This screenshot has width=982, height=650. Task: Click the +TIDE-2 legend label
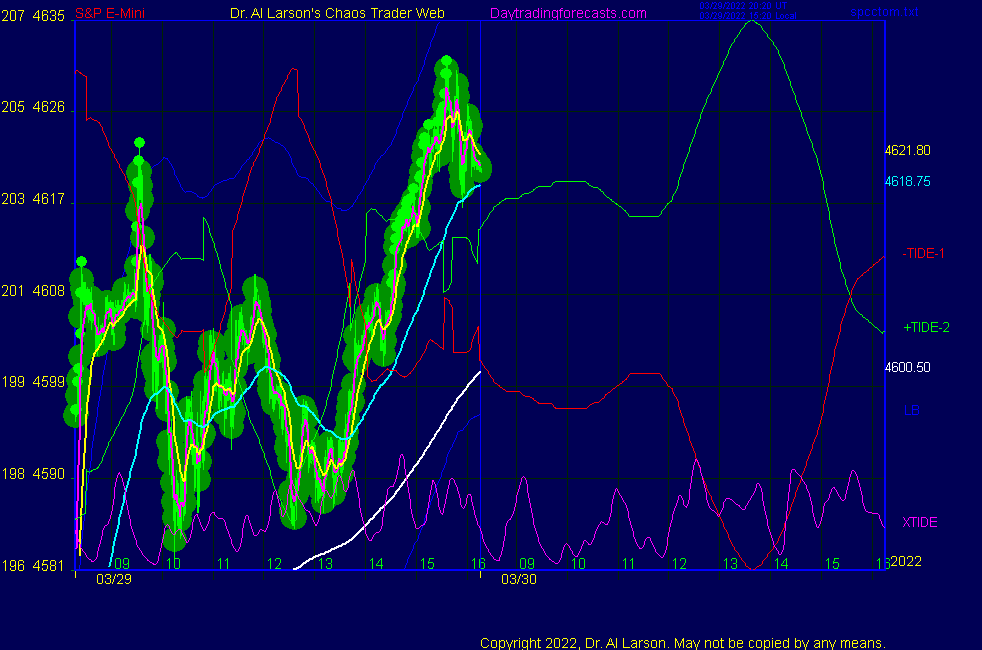926,328
